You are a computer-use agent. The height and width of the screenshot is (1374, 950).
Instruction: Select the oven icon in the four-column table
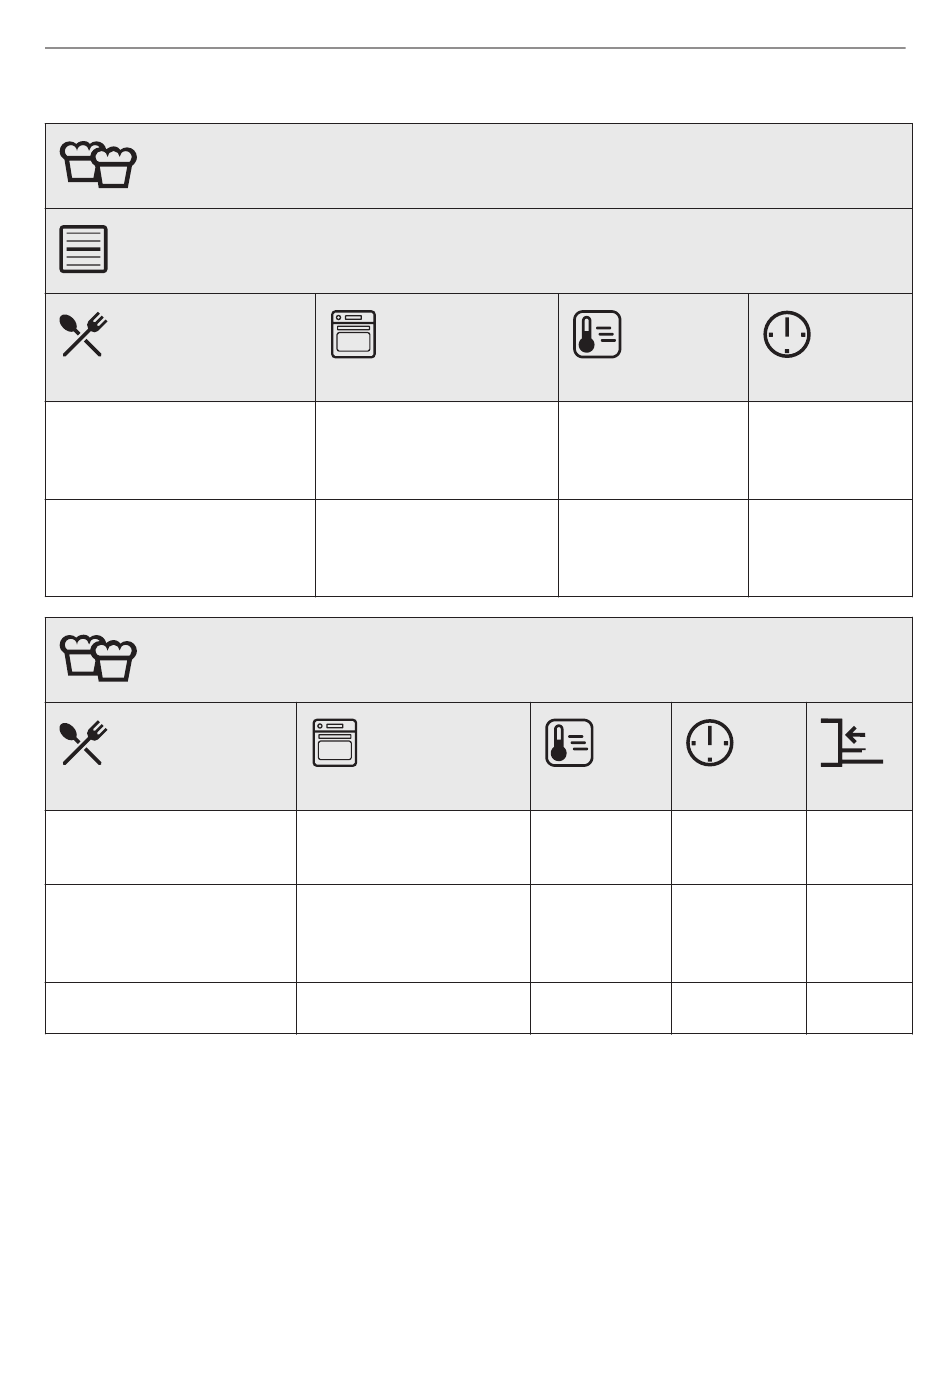(x=354, y=334)
